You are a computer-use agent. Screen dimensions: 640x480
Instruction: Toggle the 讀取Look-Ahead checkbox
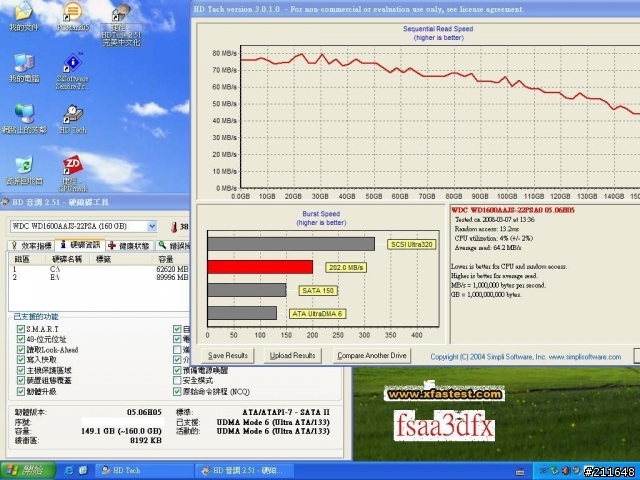point(20,350)
